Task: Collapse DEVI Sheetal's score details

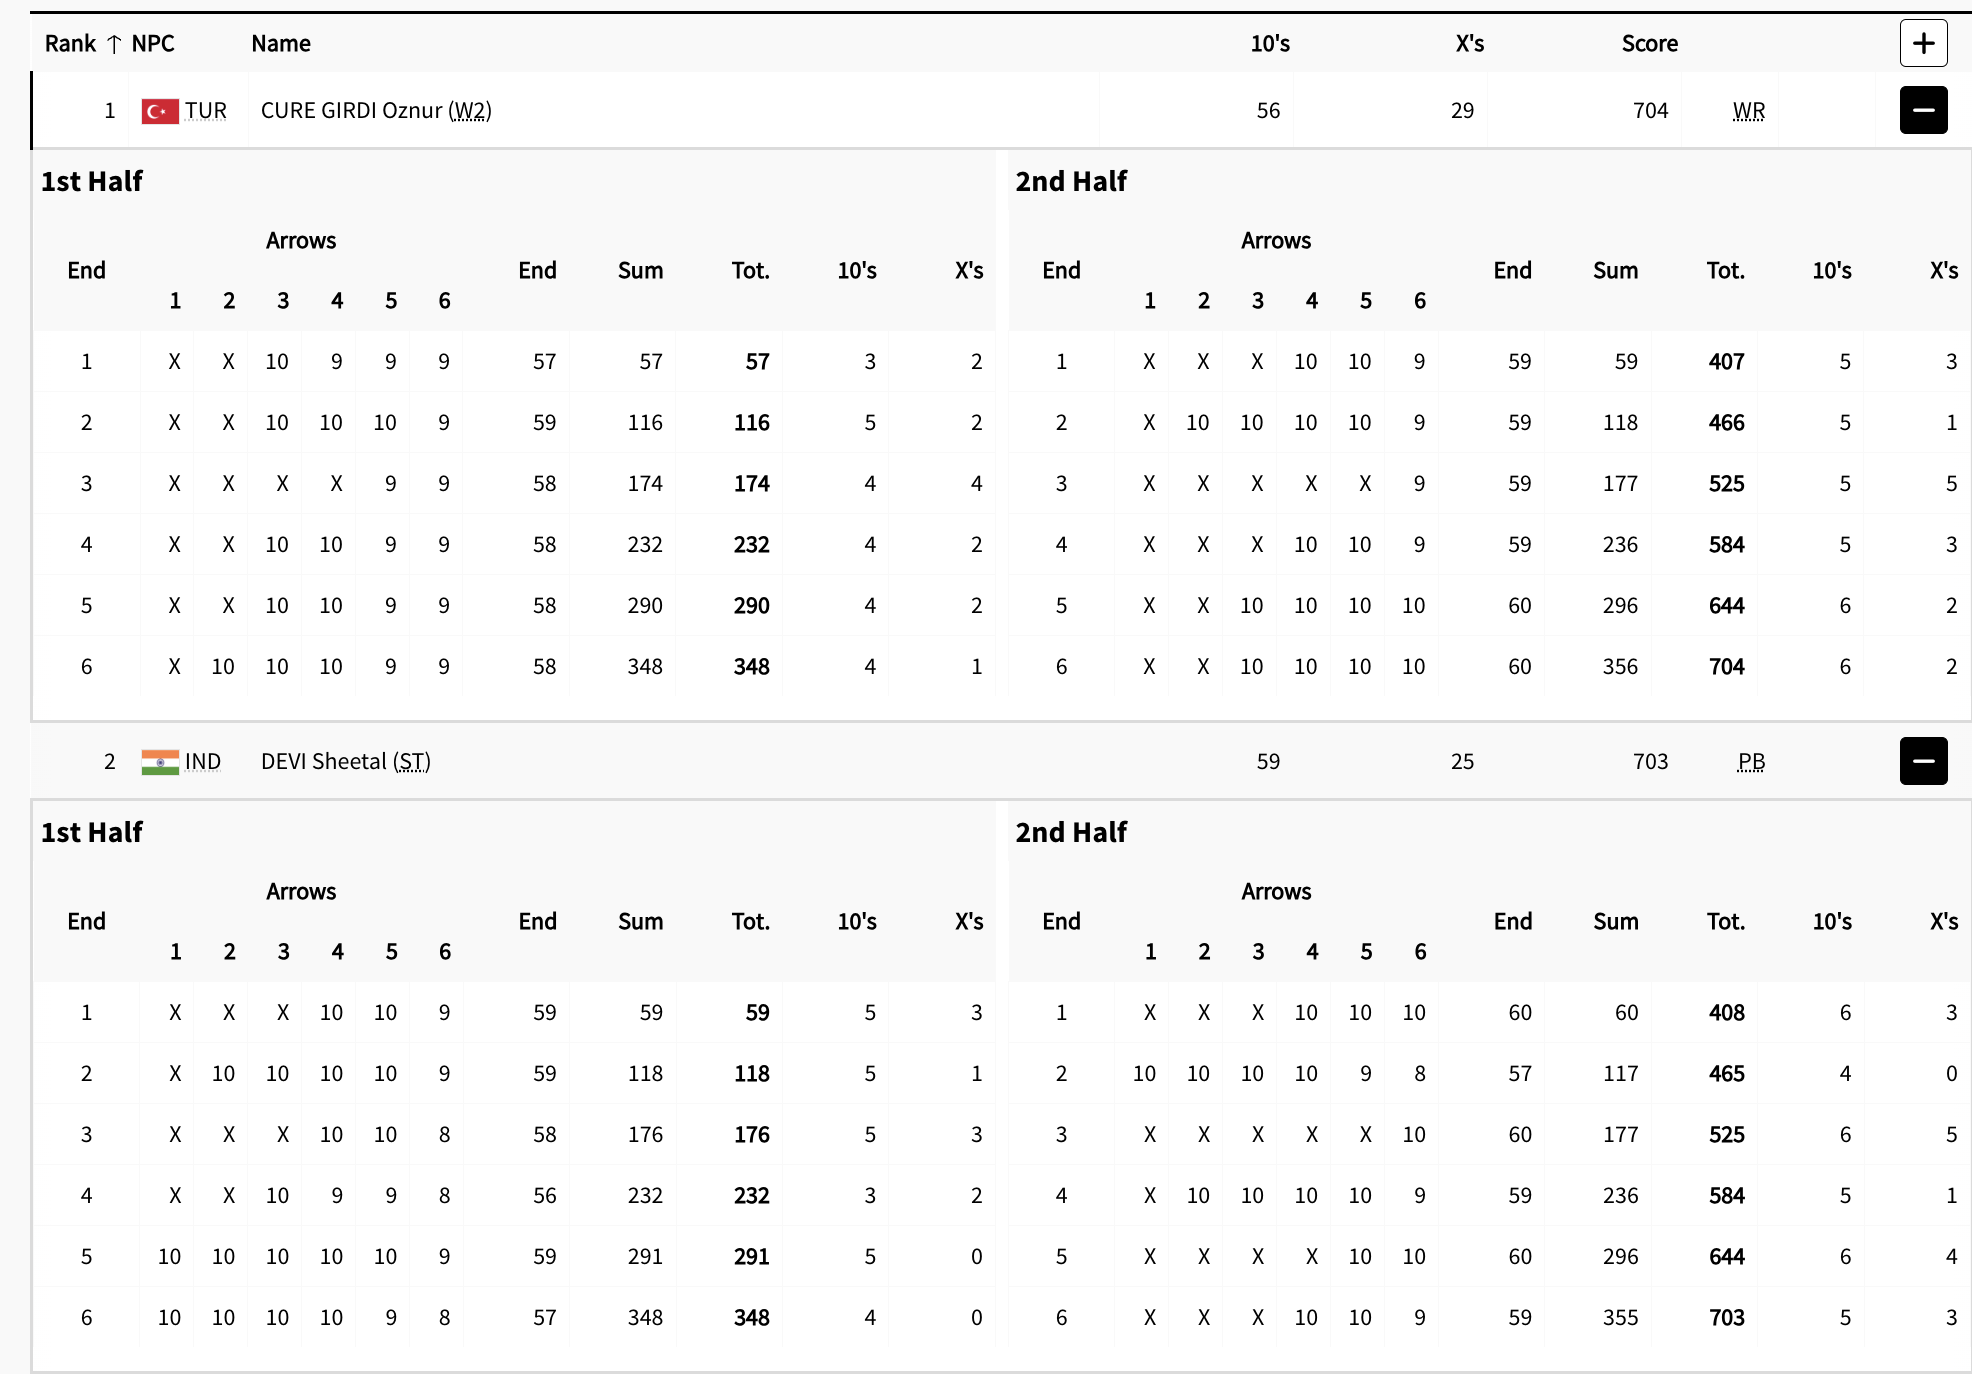Action: click(1923, 761)
